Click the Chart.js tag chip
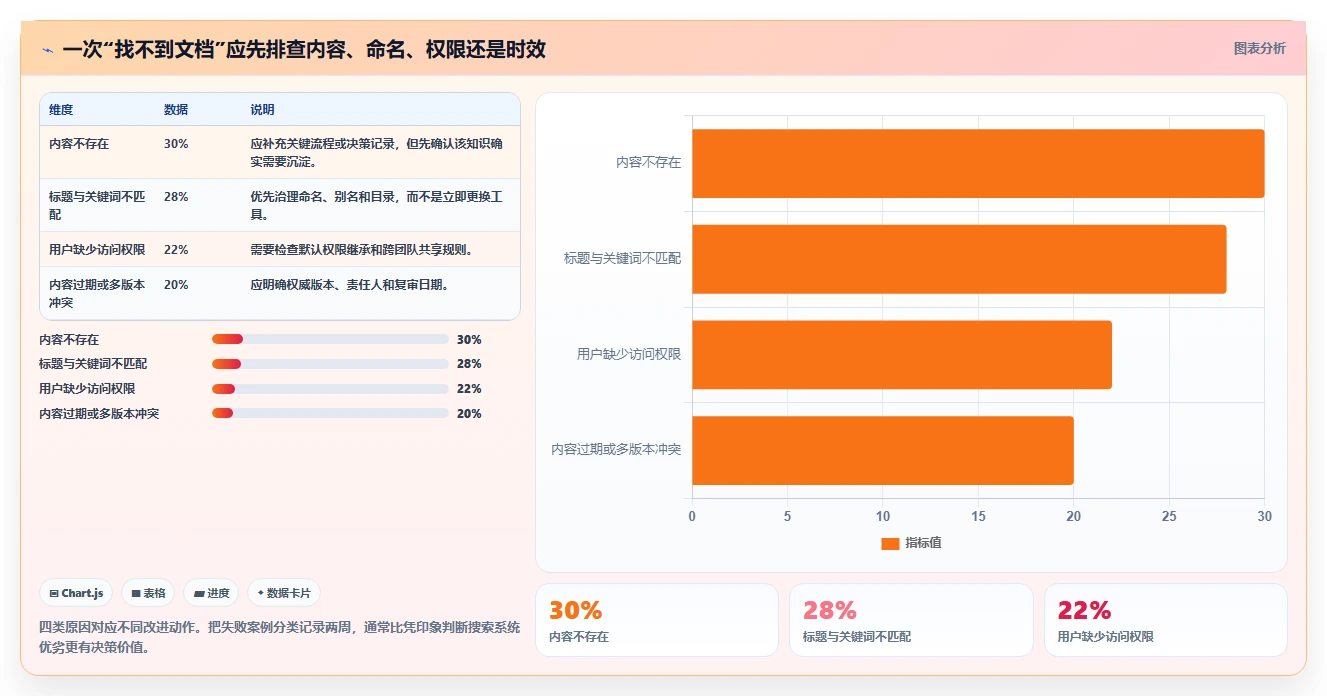 click(77, 593)
